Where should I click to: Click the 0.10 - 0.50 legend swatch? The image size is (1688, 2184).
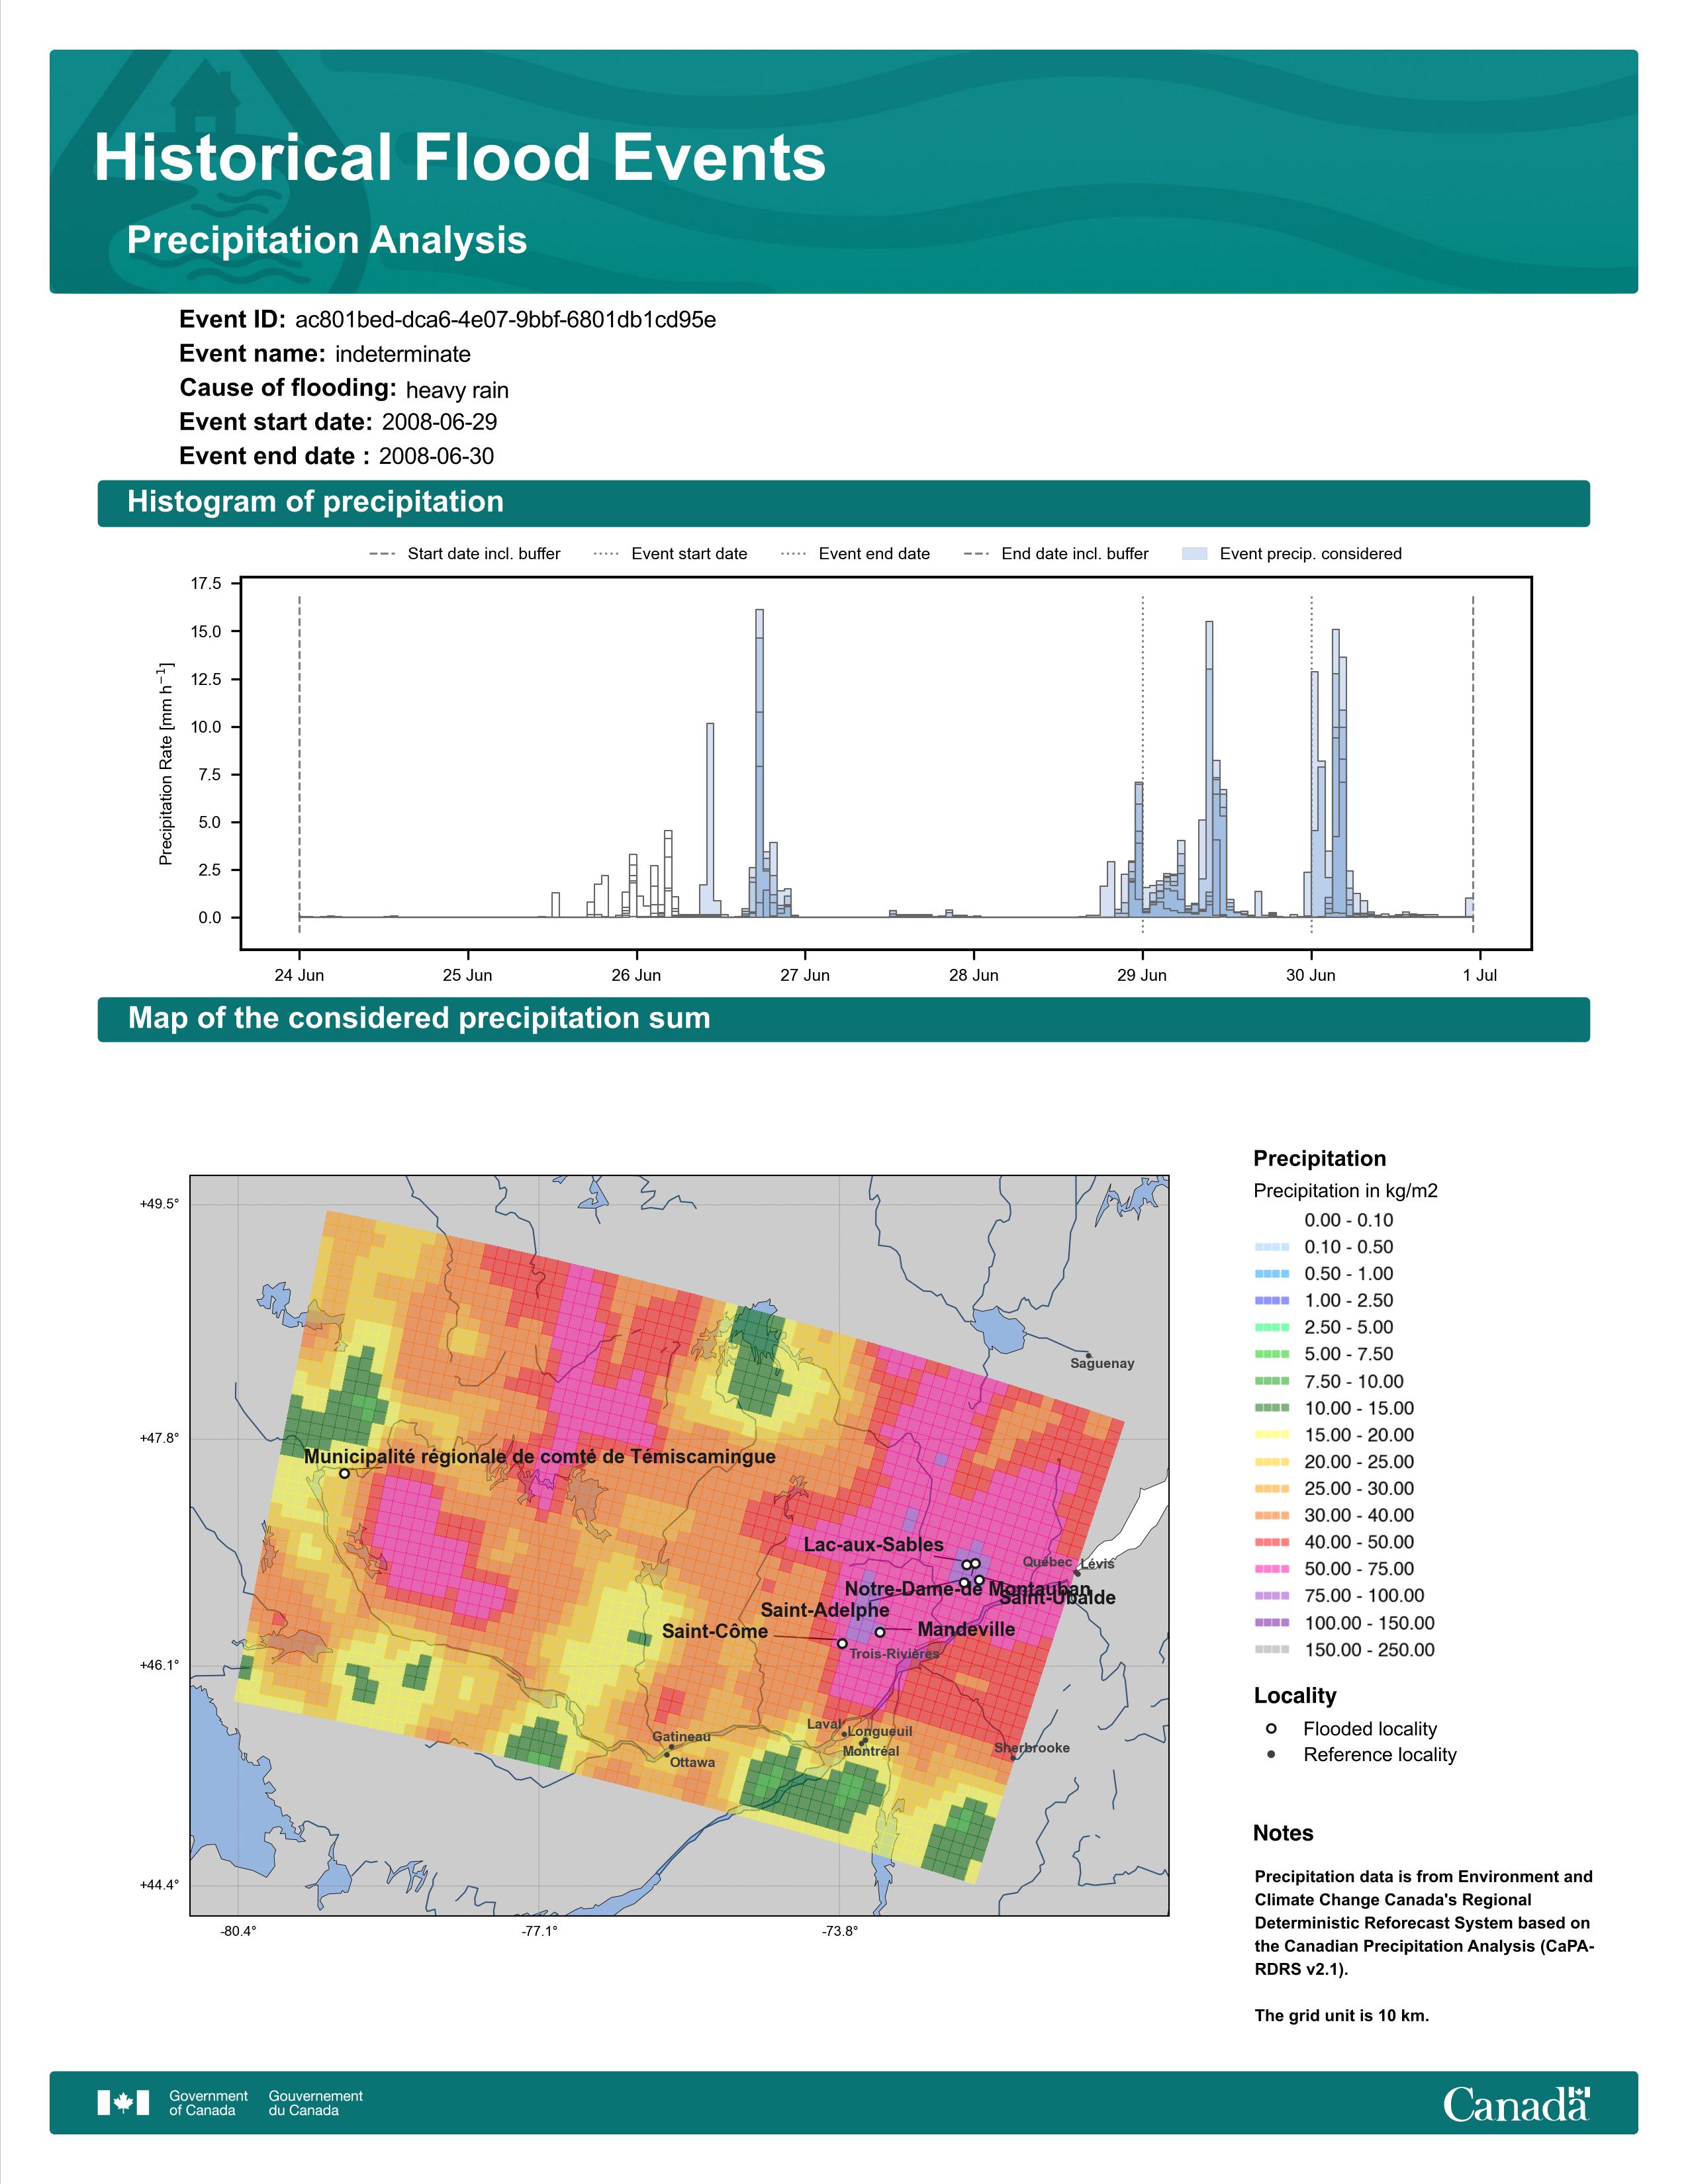point(1271,1247)
